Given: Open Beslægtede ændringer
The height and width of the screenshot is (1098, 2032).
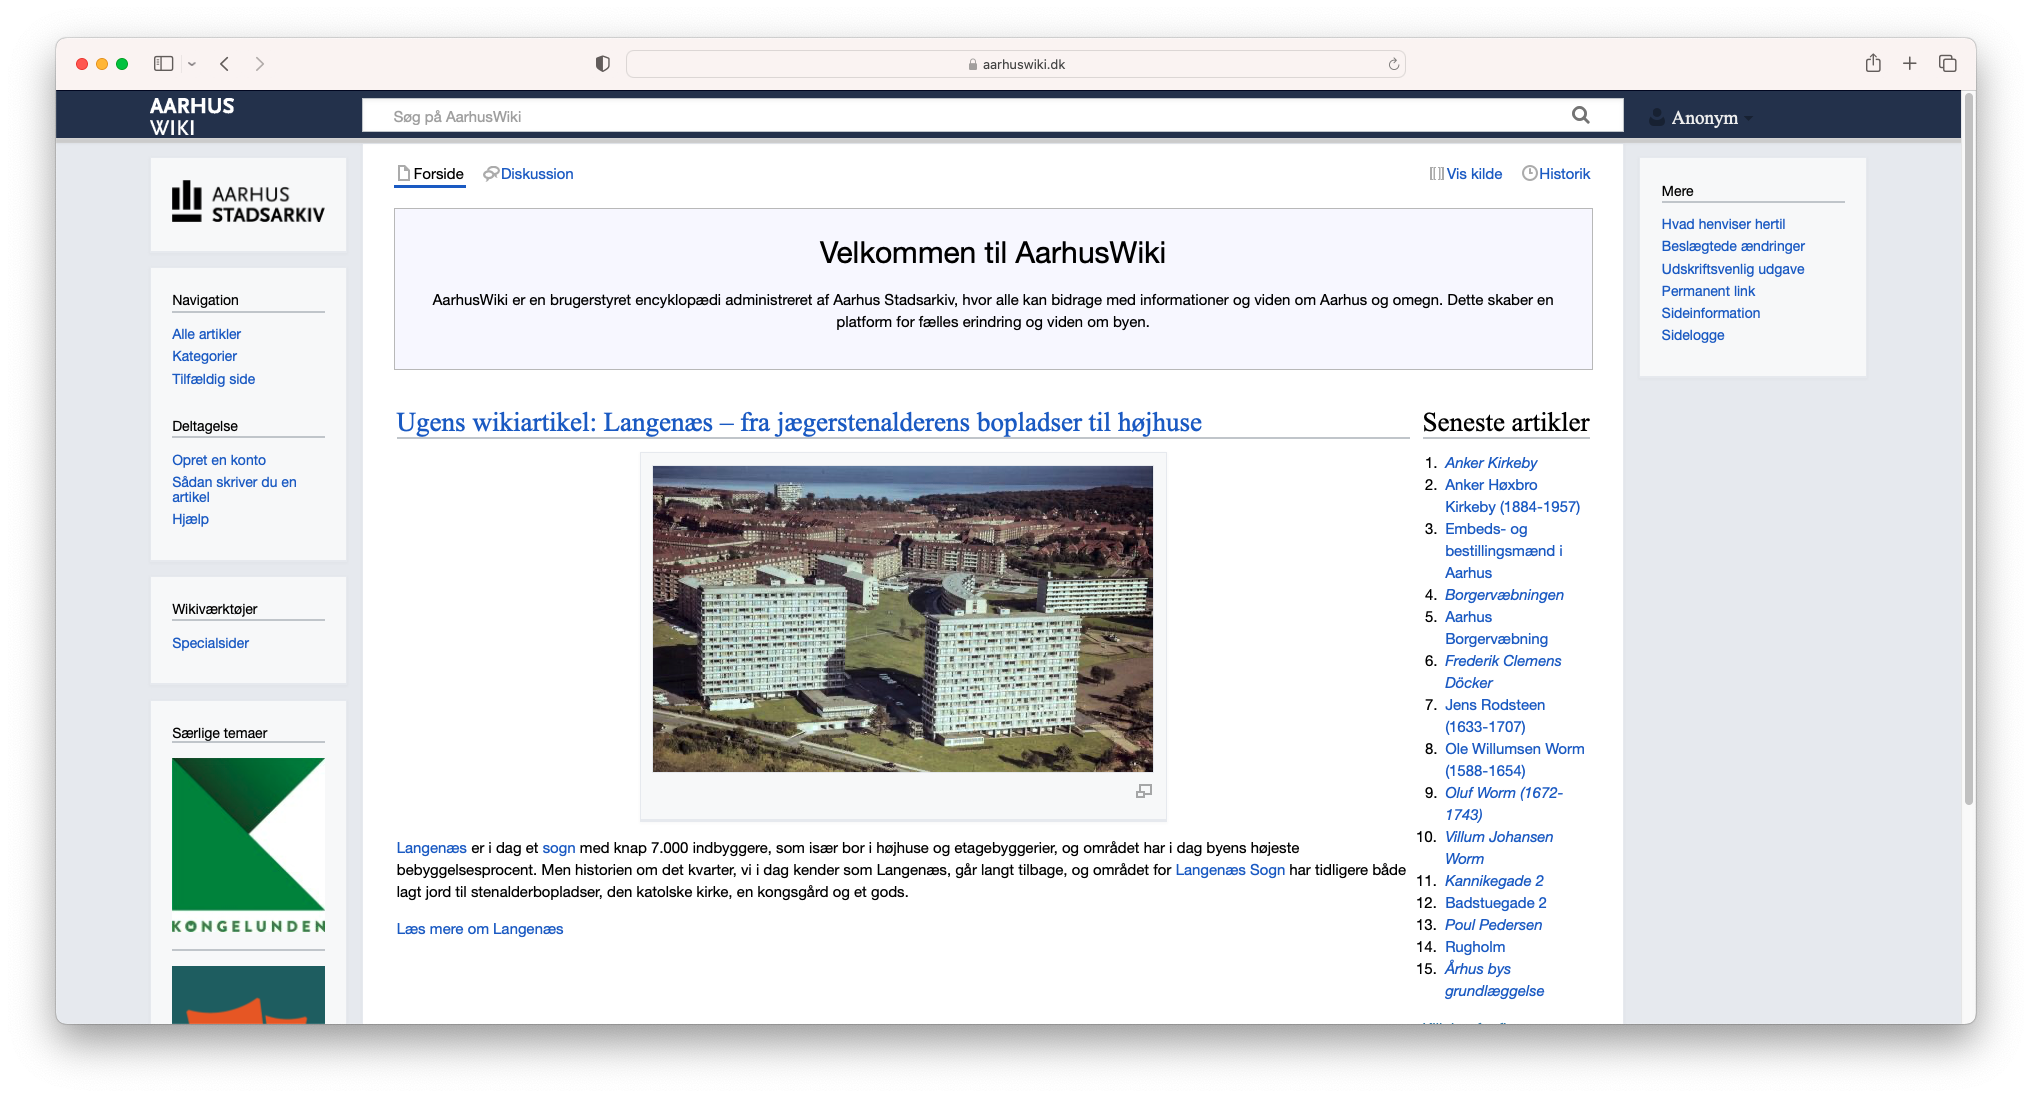Looking at the screenshot, I should (1733, 246).
